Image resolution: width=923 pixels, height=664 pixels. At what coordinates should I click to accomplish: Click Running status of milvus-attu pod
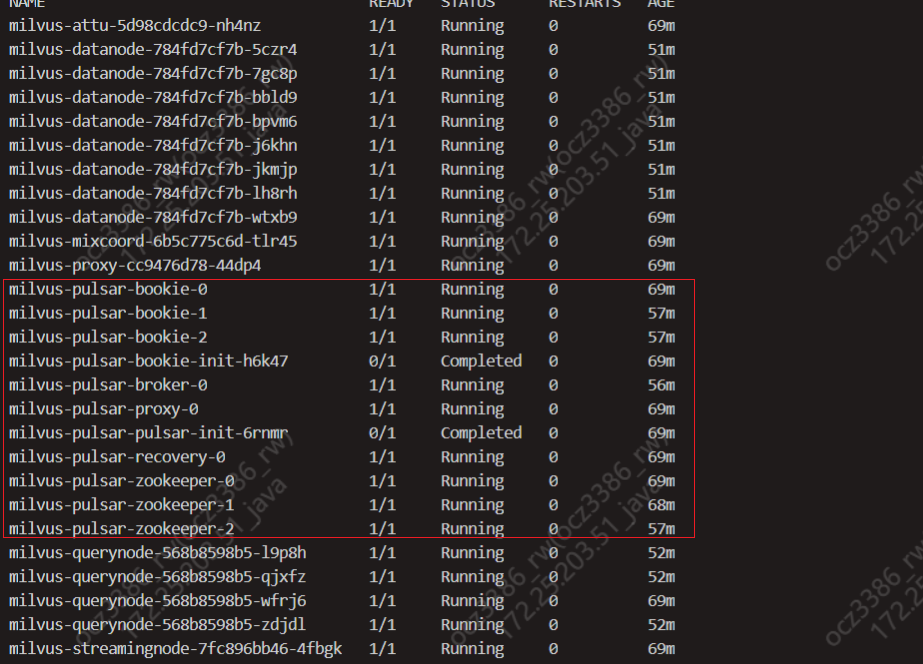[473, 26]
